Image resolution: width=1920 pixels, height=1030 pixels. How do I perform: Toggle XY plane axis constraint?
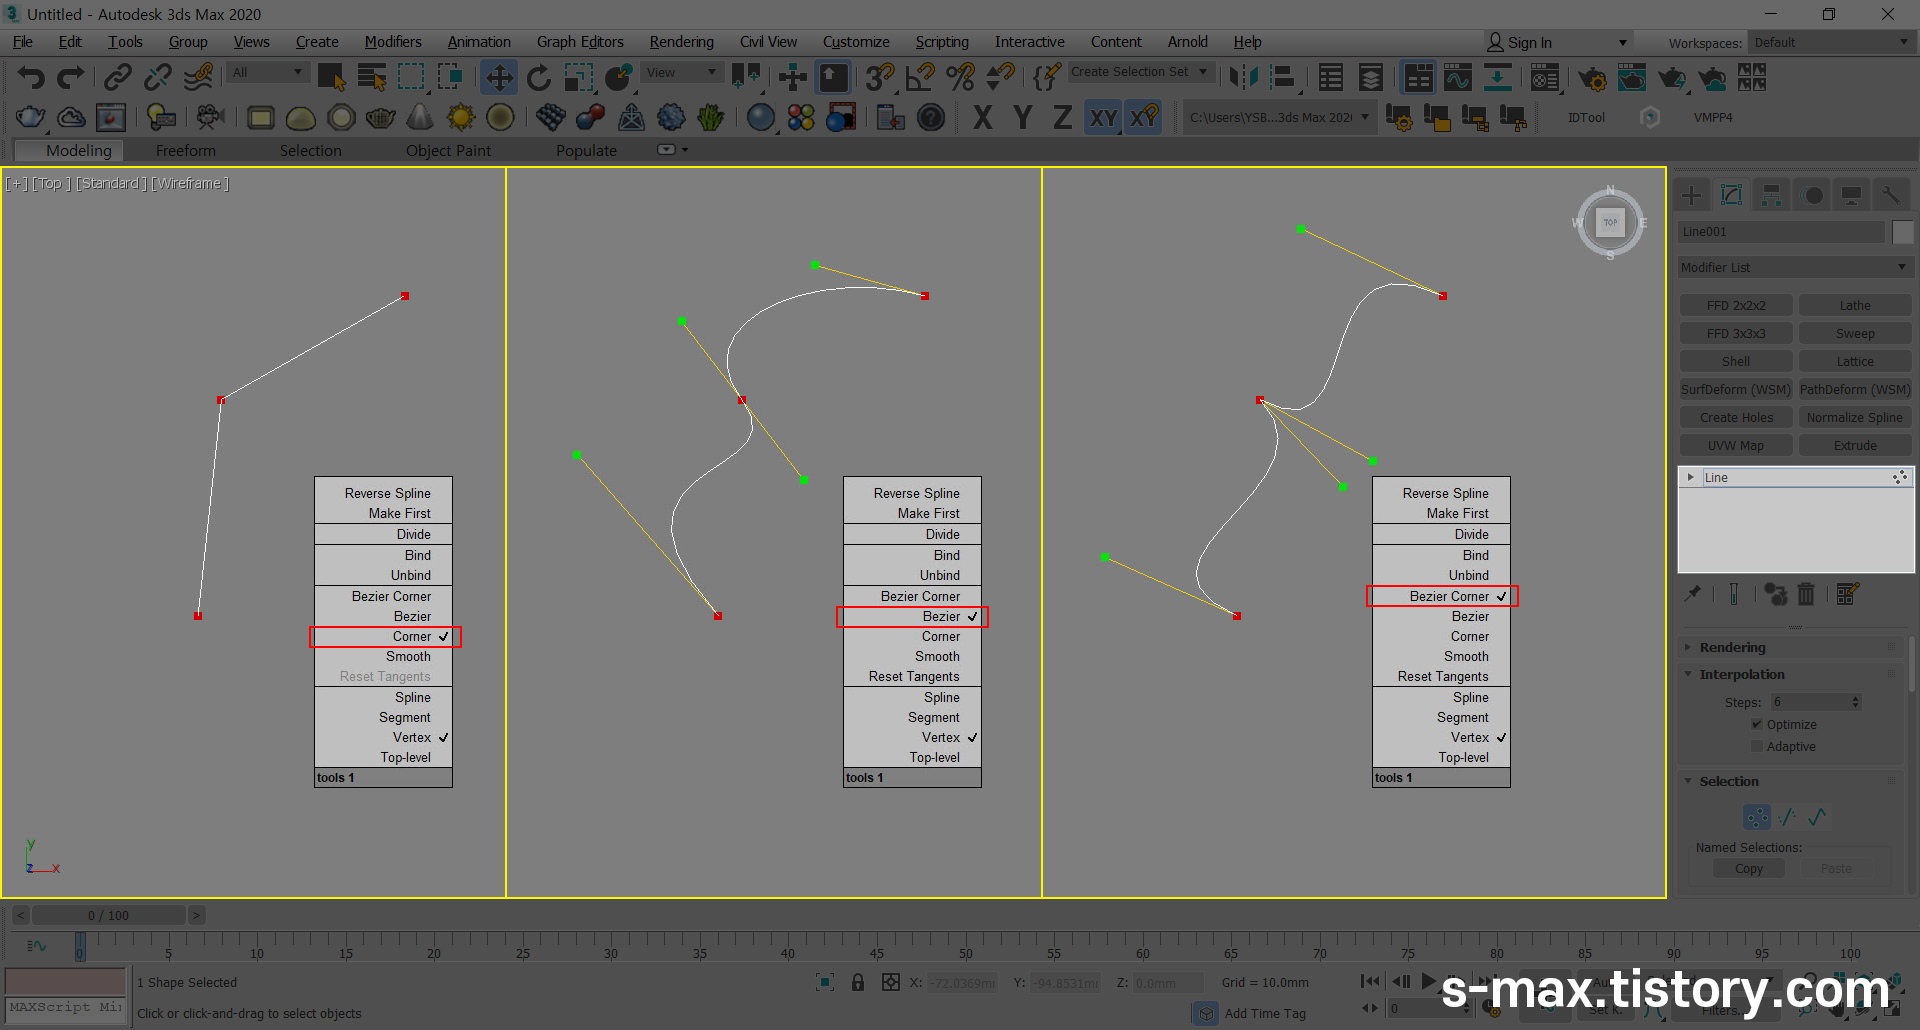coord(1103,118)
